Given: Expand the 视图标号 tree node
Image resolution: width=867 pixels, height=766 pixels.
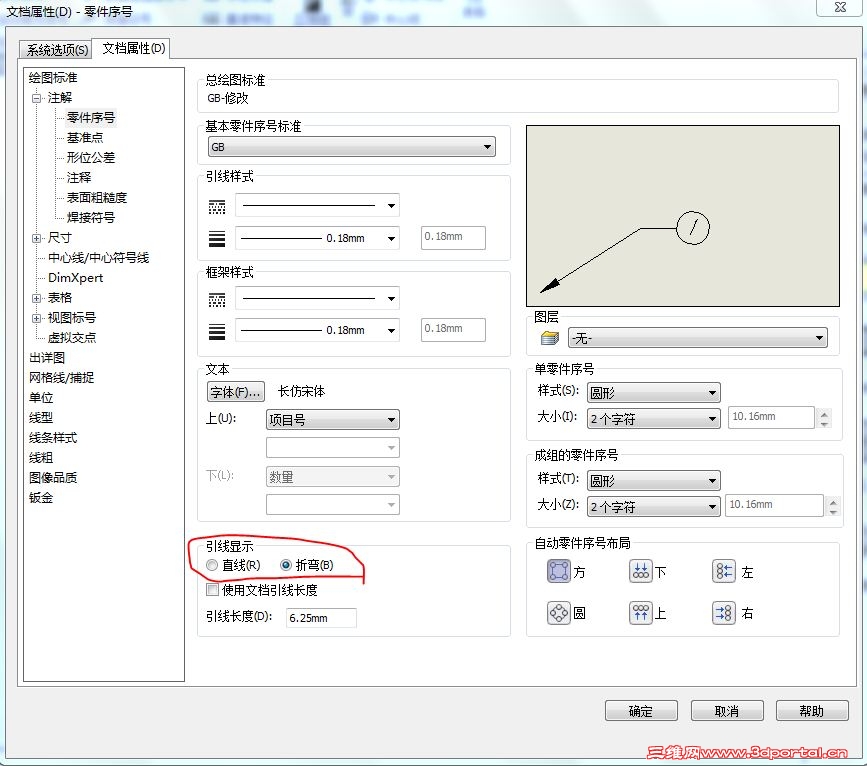Looking at the screenshot, I should 36,318.
